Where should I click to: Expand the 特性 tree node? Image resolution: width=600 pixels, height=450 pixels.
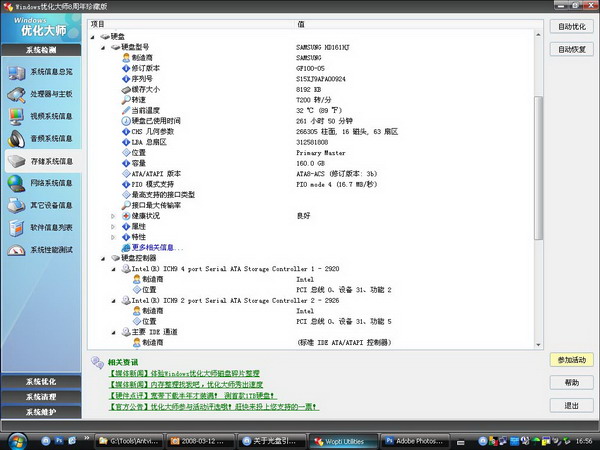pyautogui.click(x=113, y=237)
